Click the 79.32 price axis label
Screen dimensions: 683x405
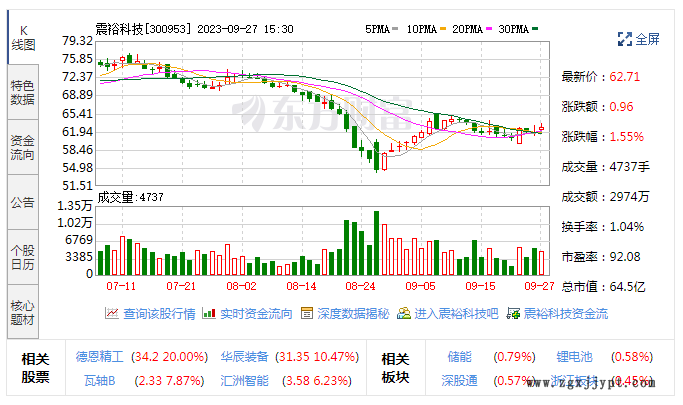pos(78,41)
